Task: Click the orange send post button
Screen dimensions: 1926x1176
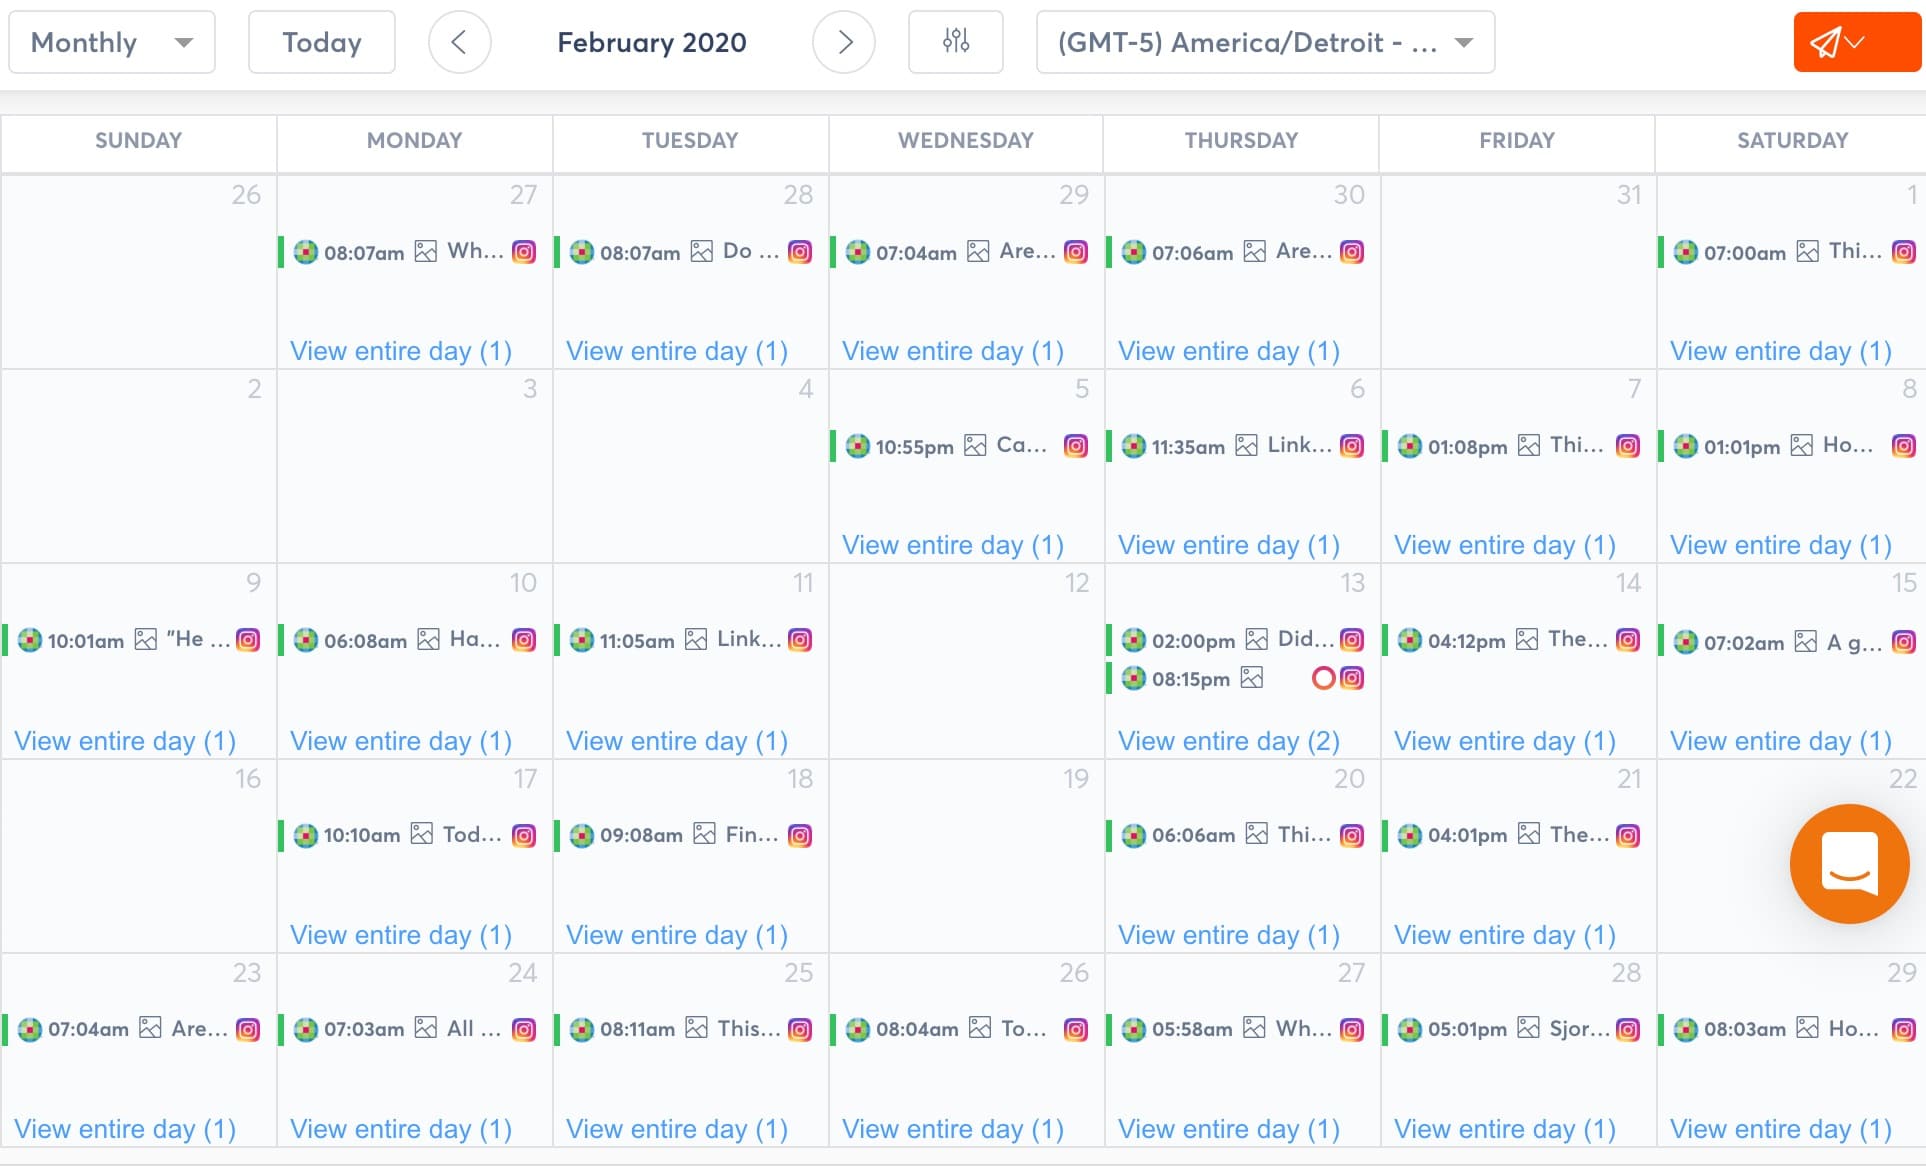Action: pyautogui.click(x=1856, y=42)
